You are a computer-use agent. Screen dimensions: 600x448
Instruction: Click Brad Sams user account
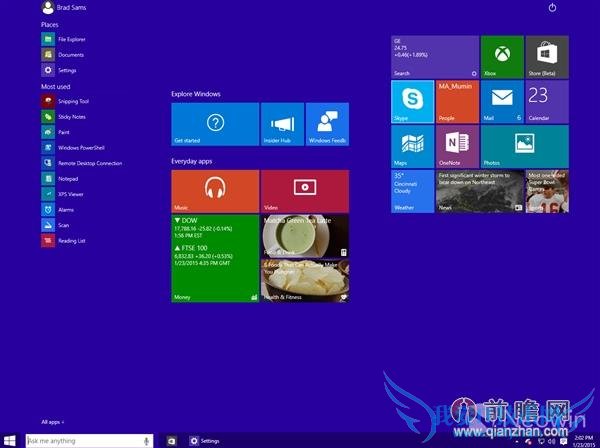pos(64,7)
